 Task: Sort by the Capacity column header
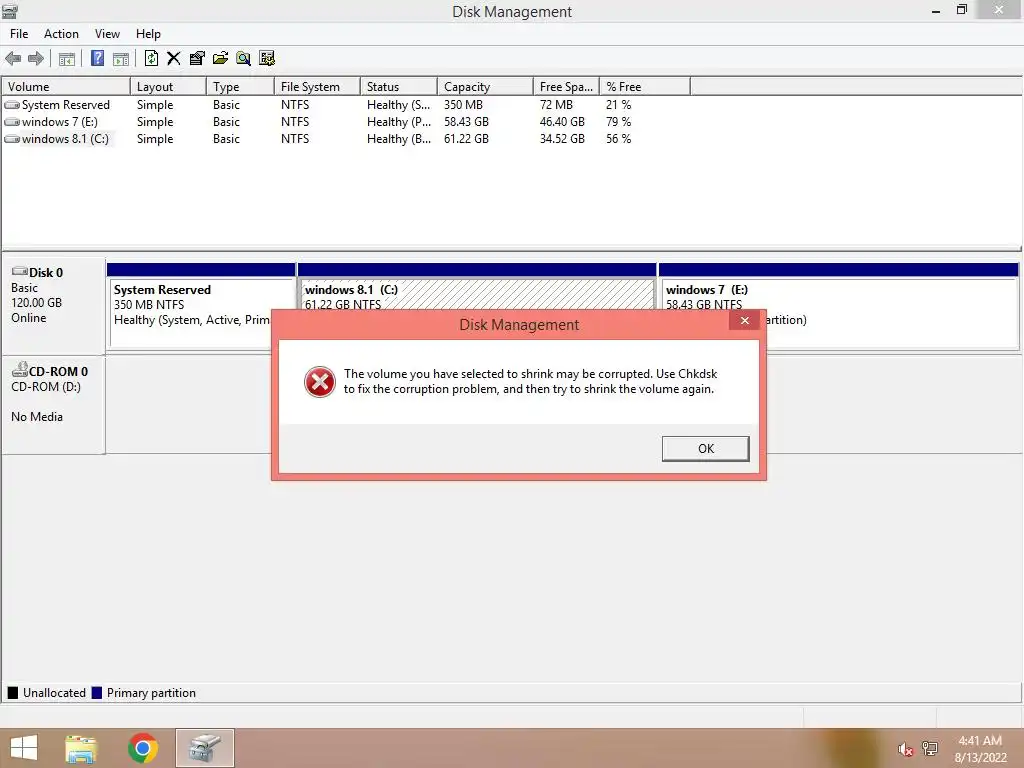(x=485, y=87)
